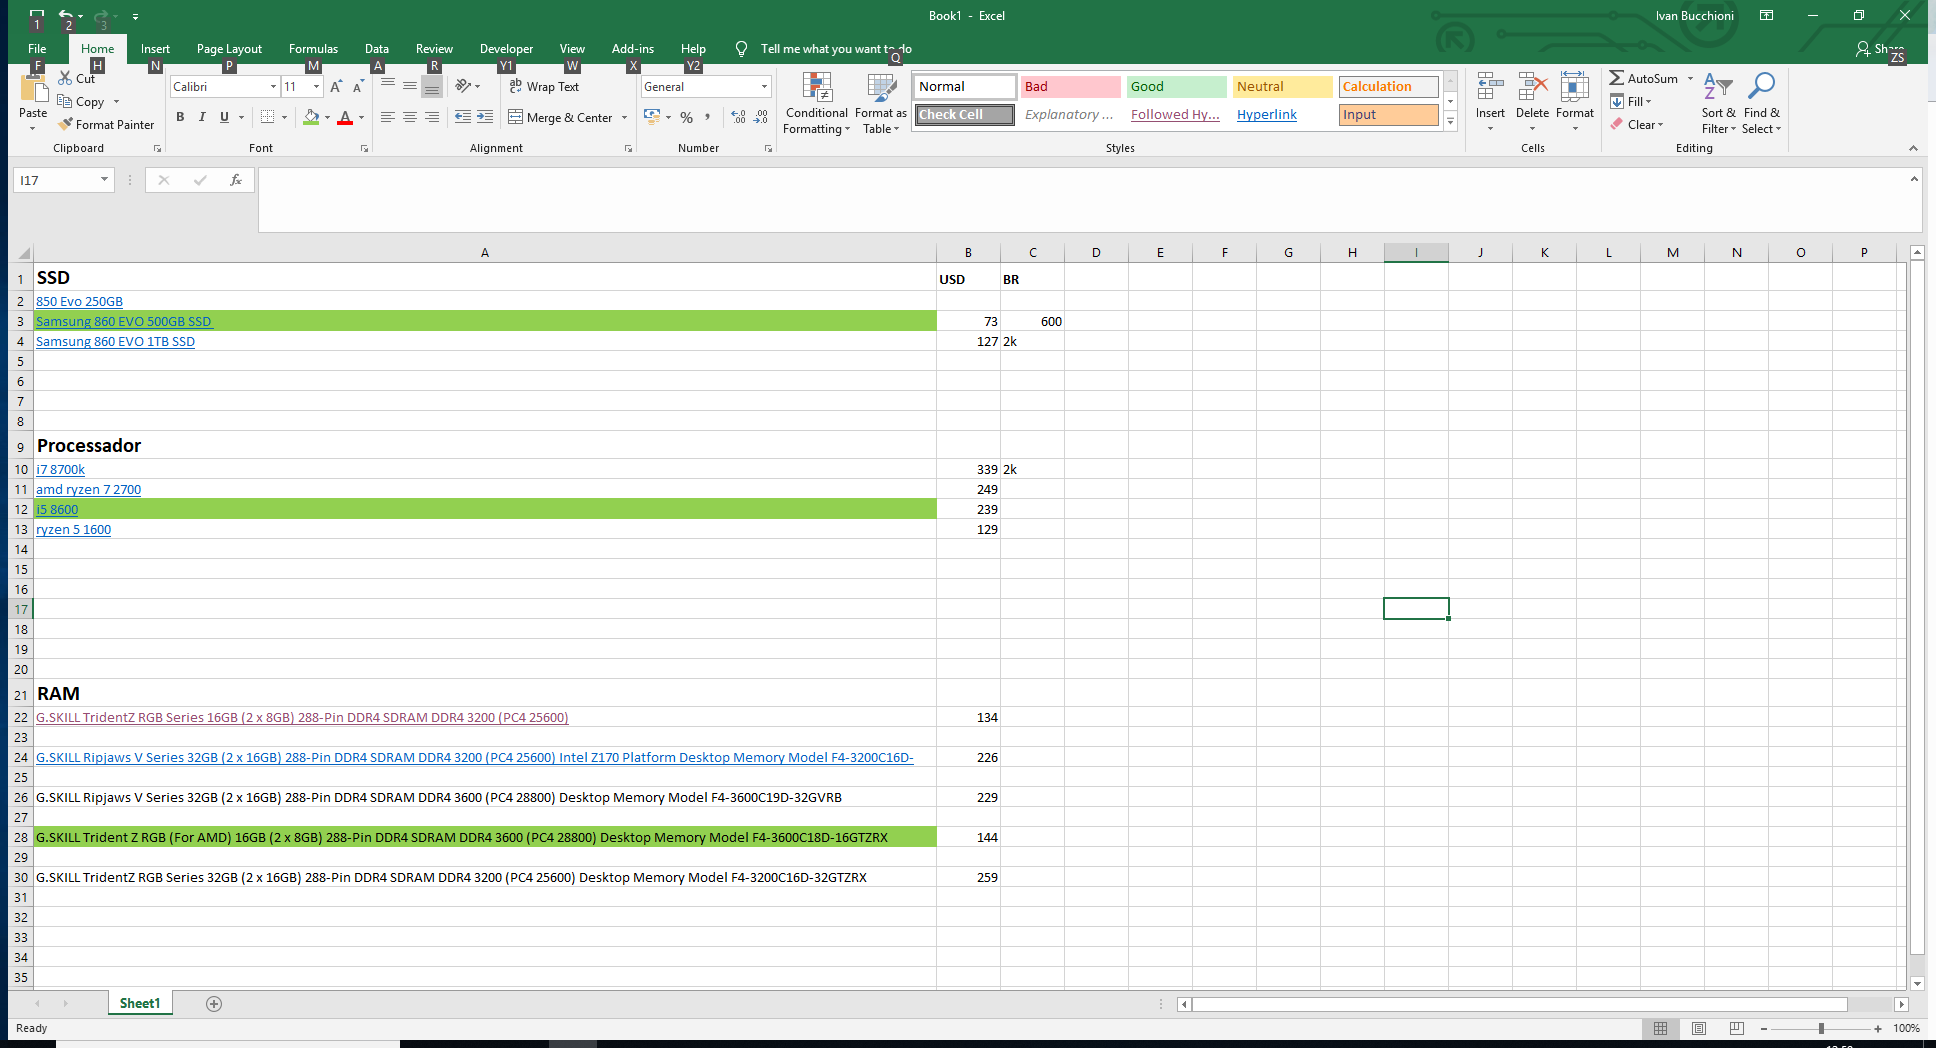Open AutoSum dropdown arrow
The width and height of the screenshot is (1936, 1048).
pyautogui.click(x=1691, y=78)
